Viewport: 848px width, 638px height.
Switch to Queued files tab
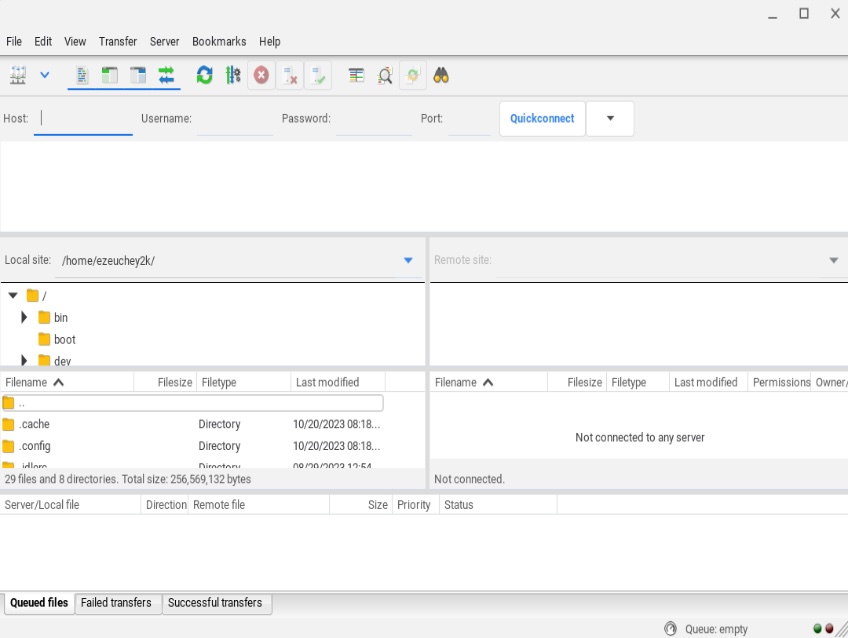pos(39,603)
